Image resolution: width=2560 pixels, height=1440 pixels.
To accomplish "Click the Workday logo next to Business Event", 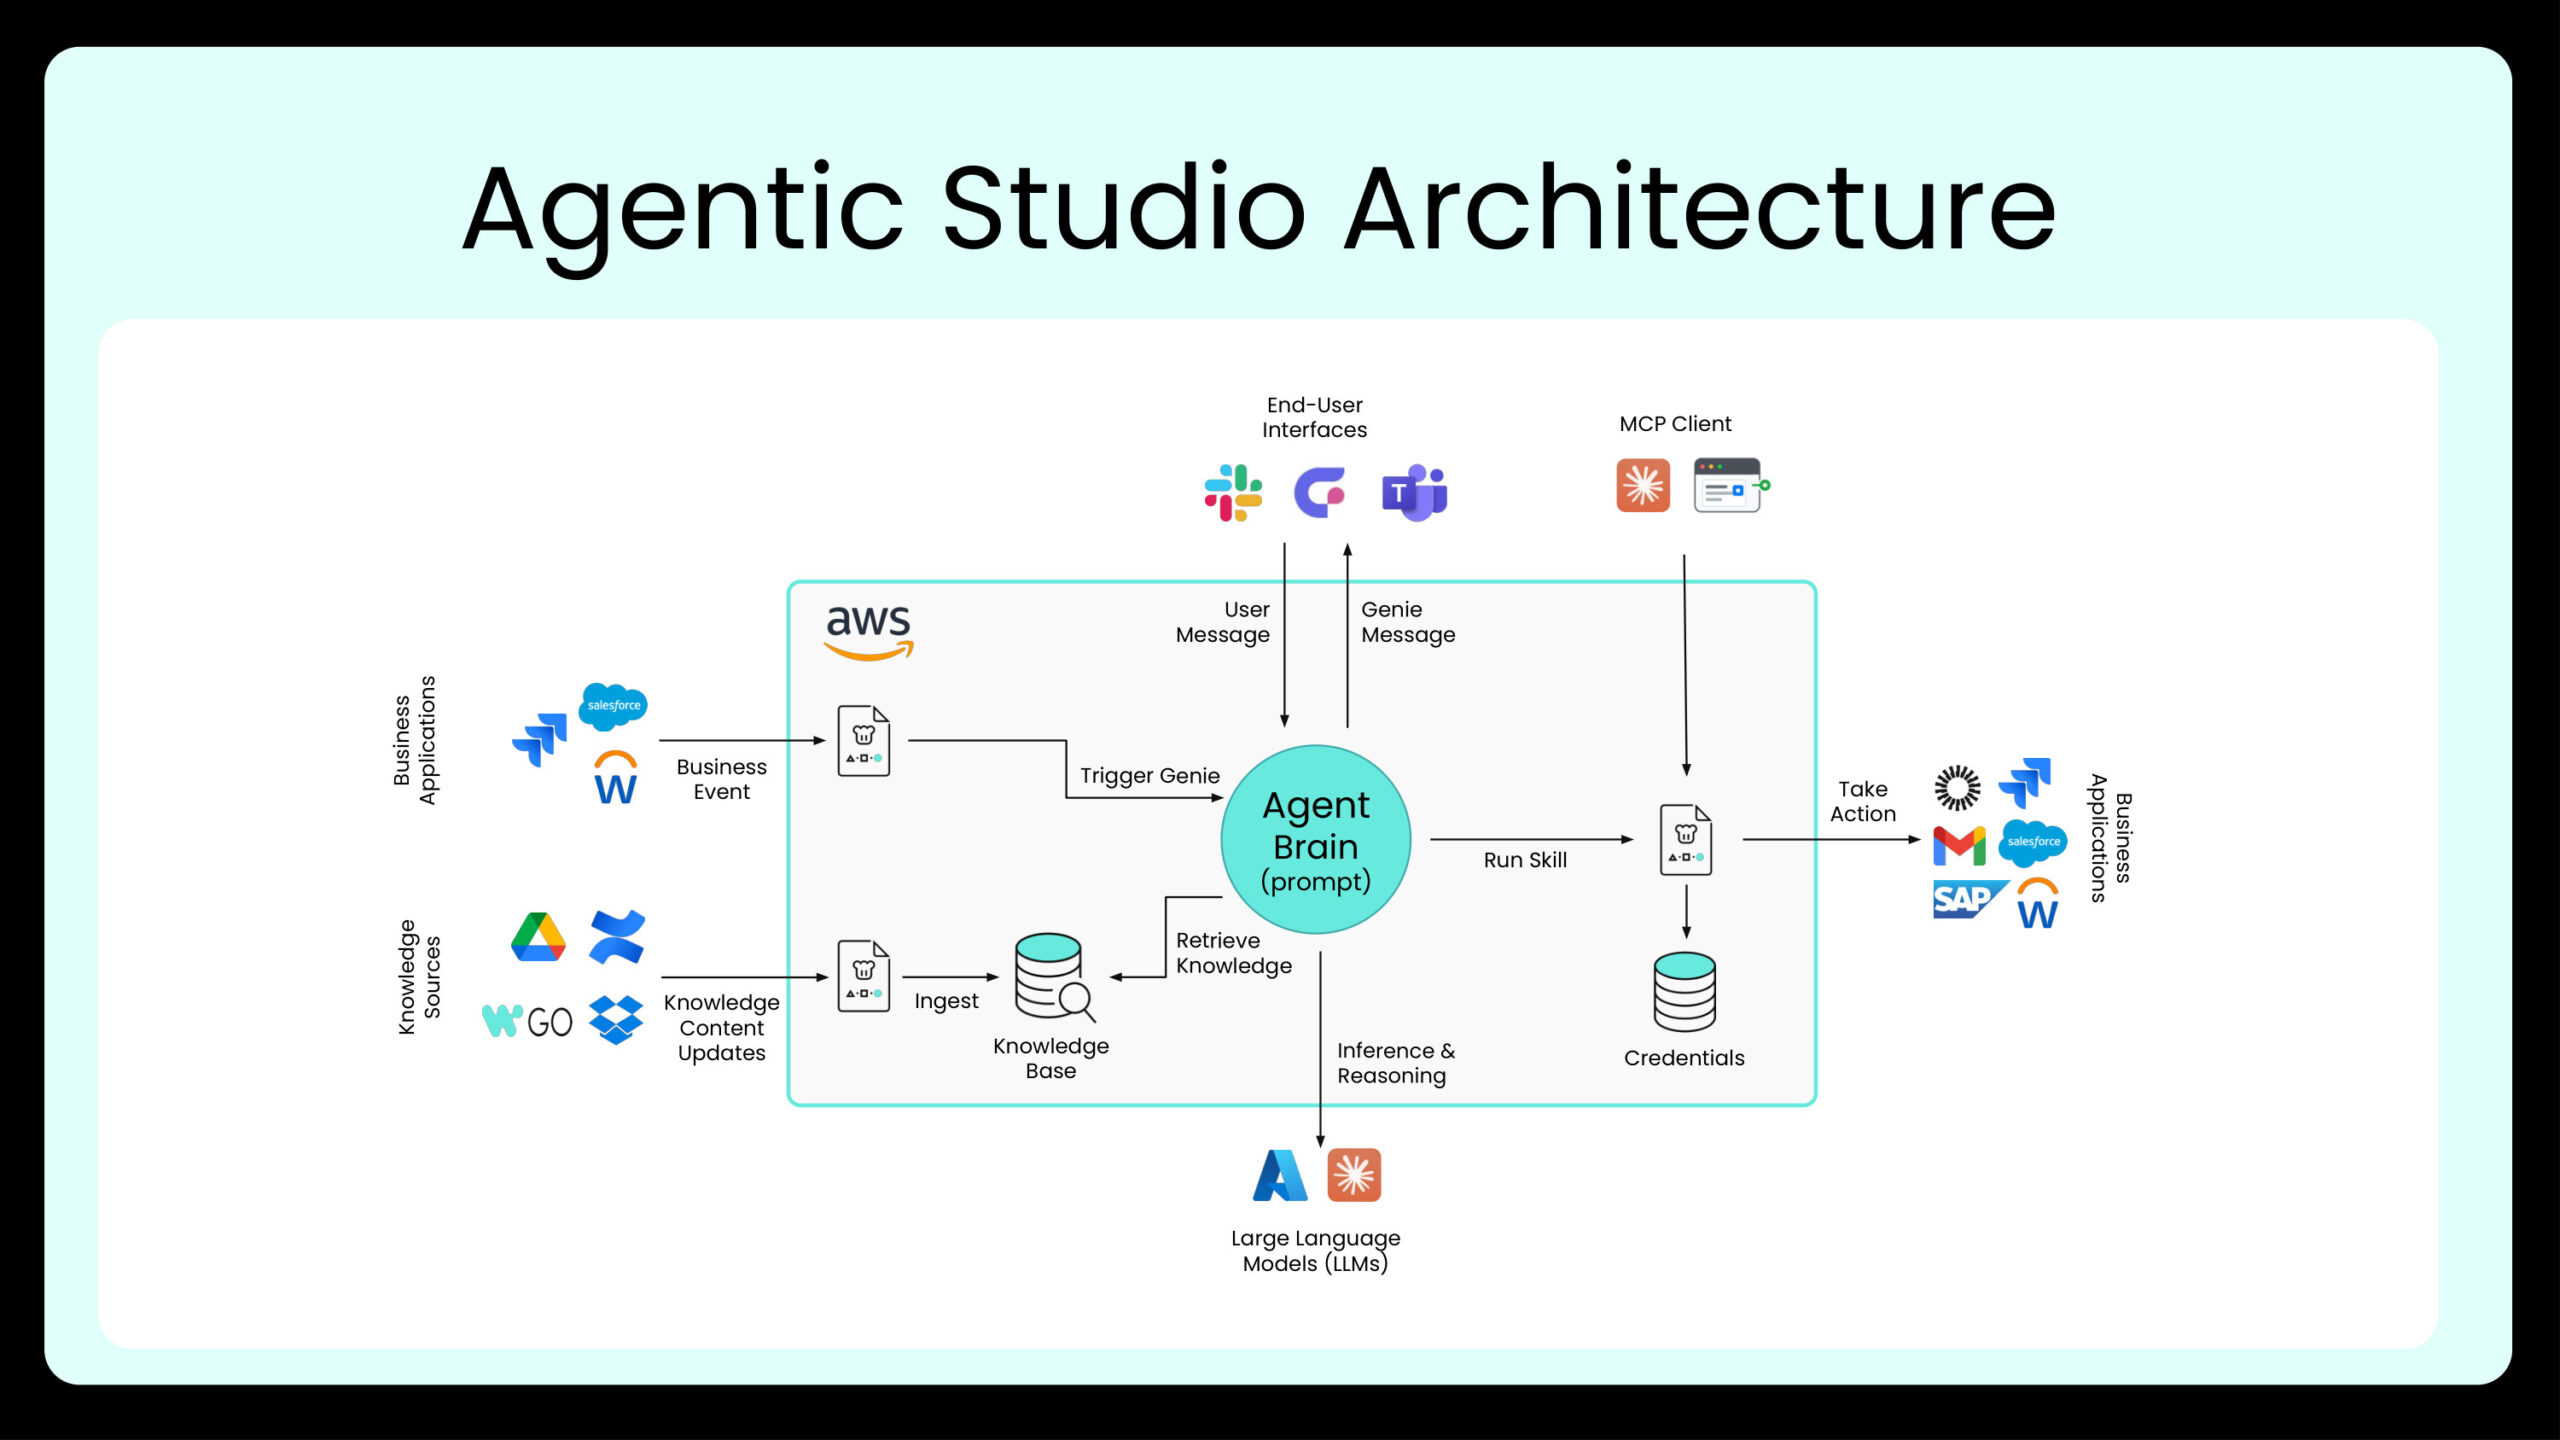I will pos(615,777).
